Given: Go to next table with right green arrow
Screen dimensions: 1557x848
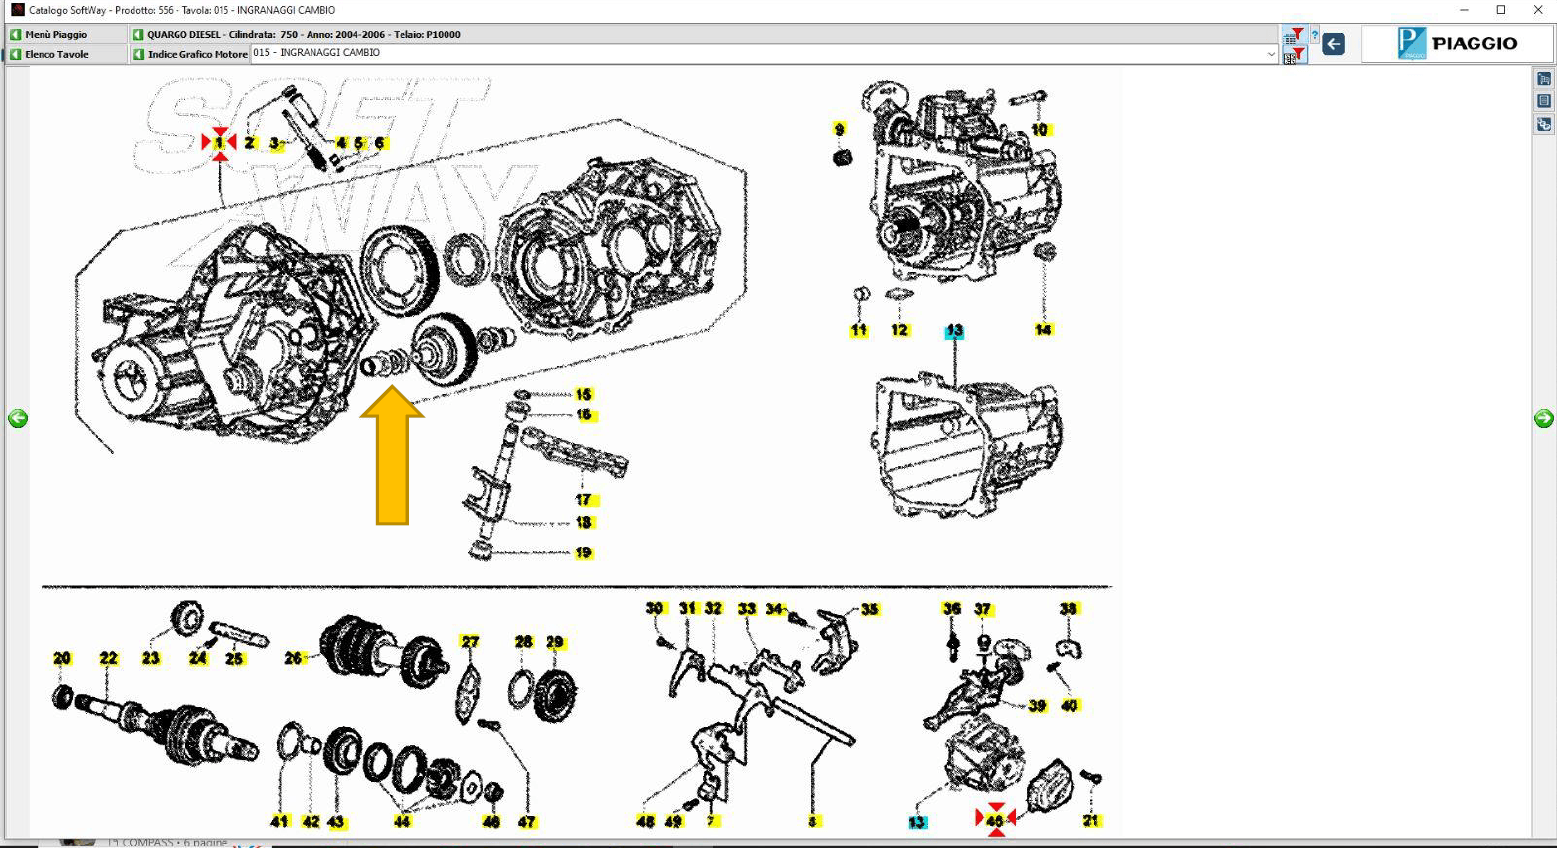Looking at the screenshot, I should (1543, 419).
